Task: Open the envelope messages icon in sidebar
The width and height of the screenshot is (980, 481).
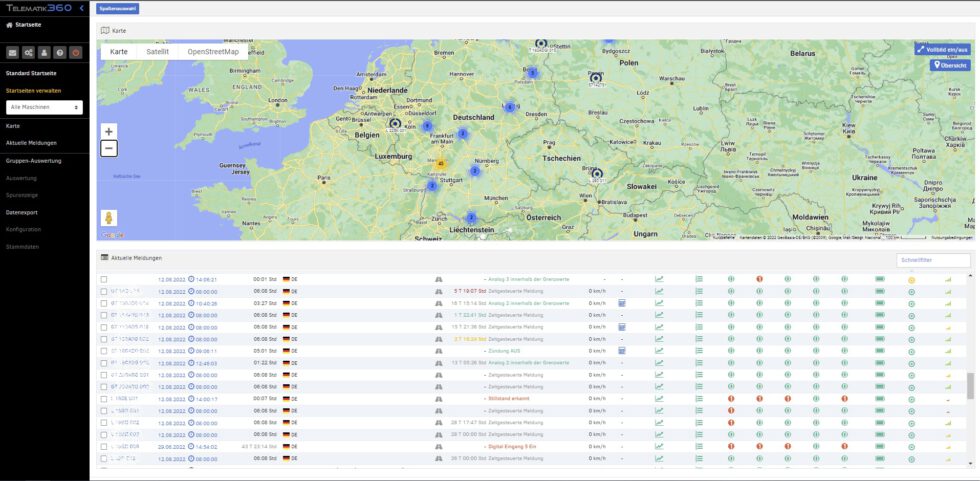Action: [13, 52]
